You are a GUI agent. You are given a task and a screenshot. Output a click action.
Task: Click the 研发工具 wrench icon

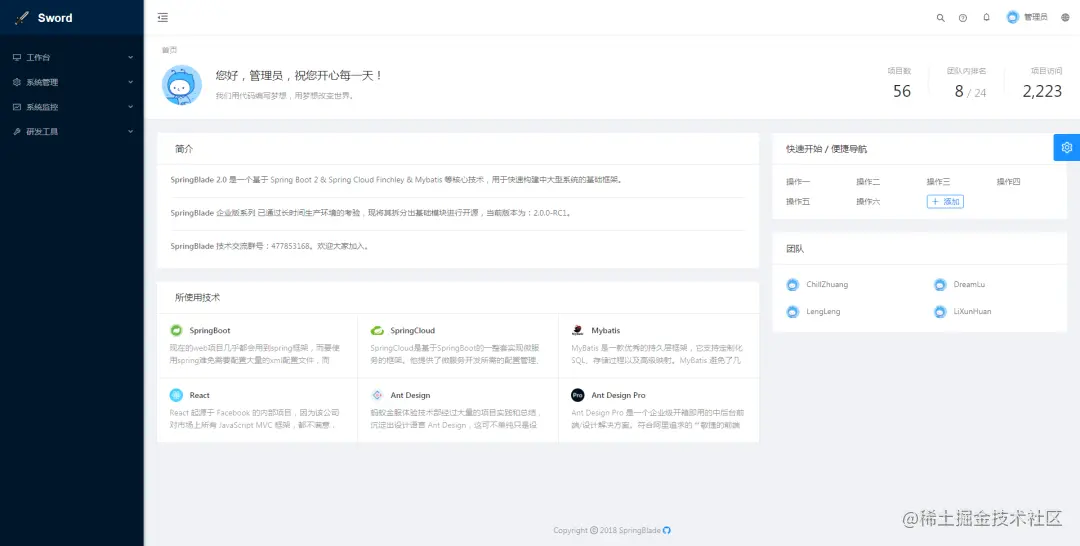pos(17,132)
